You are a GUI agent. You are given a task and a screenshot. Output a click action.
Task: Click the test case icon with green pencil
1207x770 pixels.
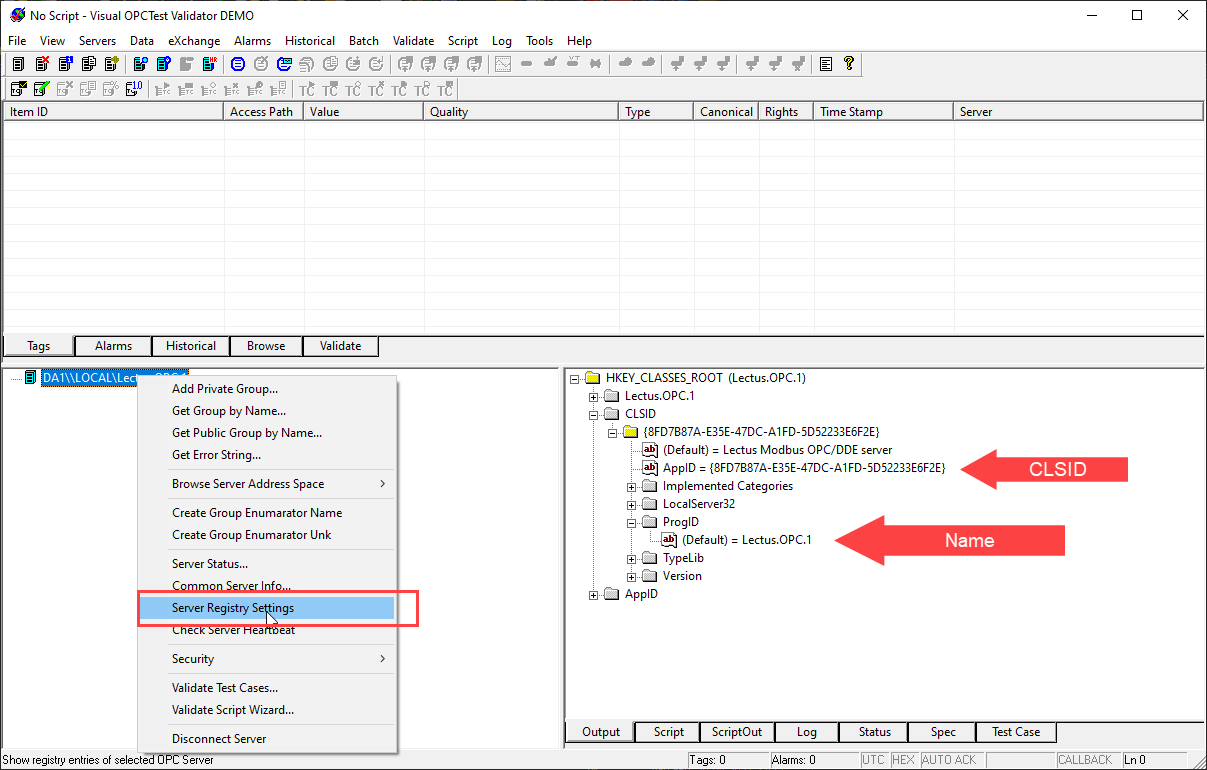point(42,89)
